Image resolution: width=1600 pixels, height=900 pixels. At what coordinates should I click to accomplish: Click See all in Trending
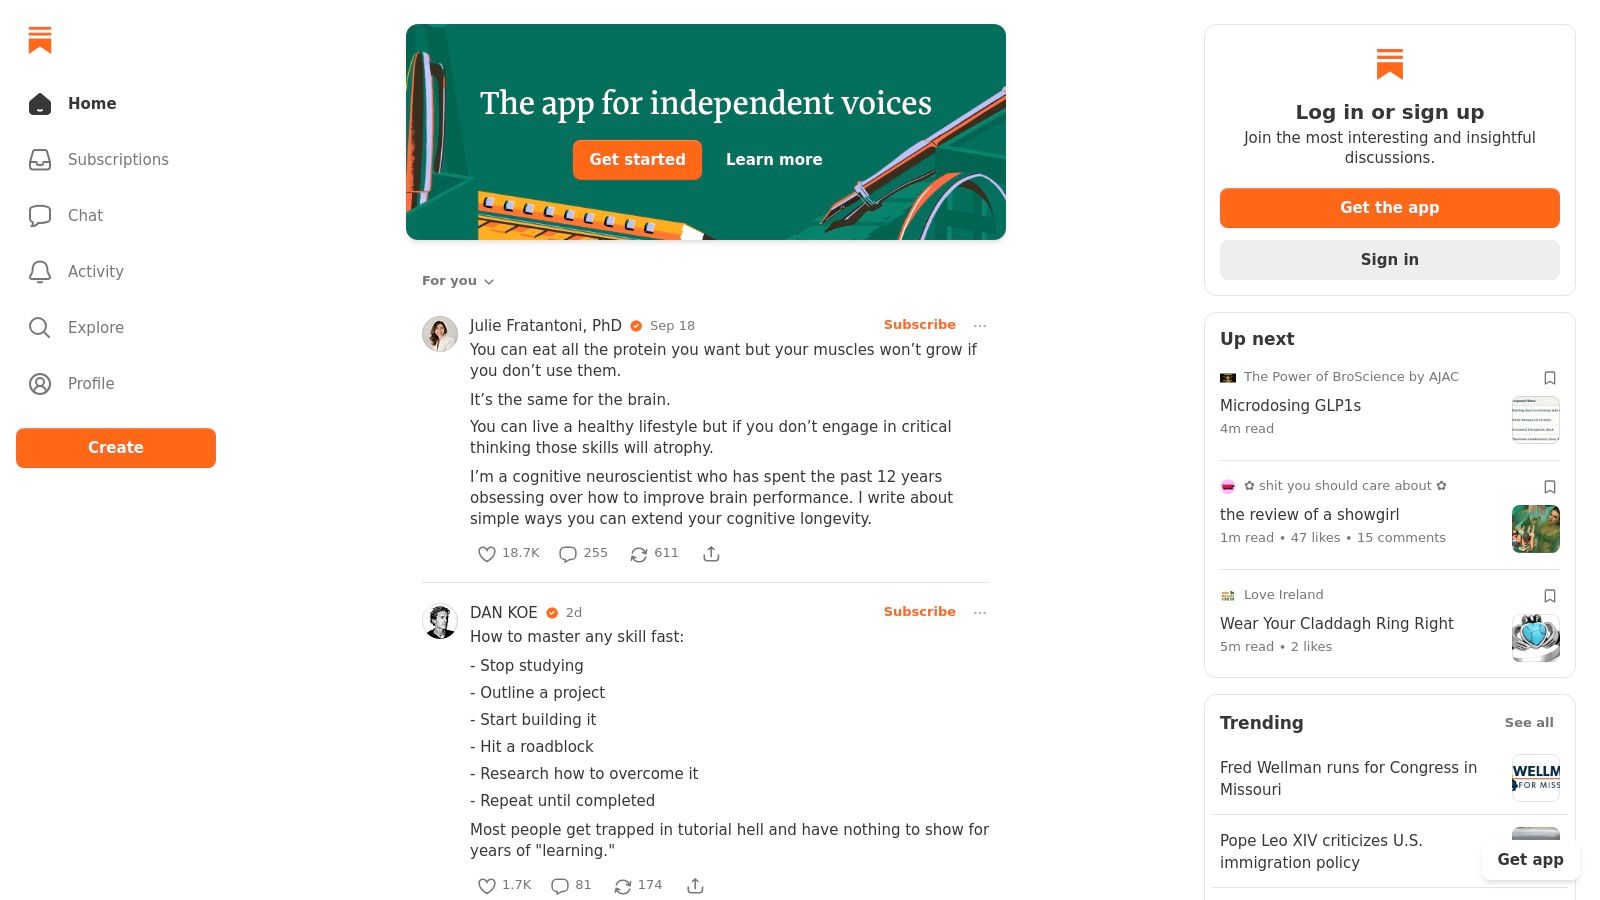click(x=1529, y=723)
